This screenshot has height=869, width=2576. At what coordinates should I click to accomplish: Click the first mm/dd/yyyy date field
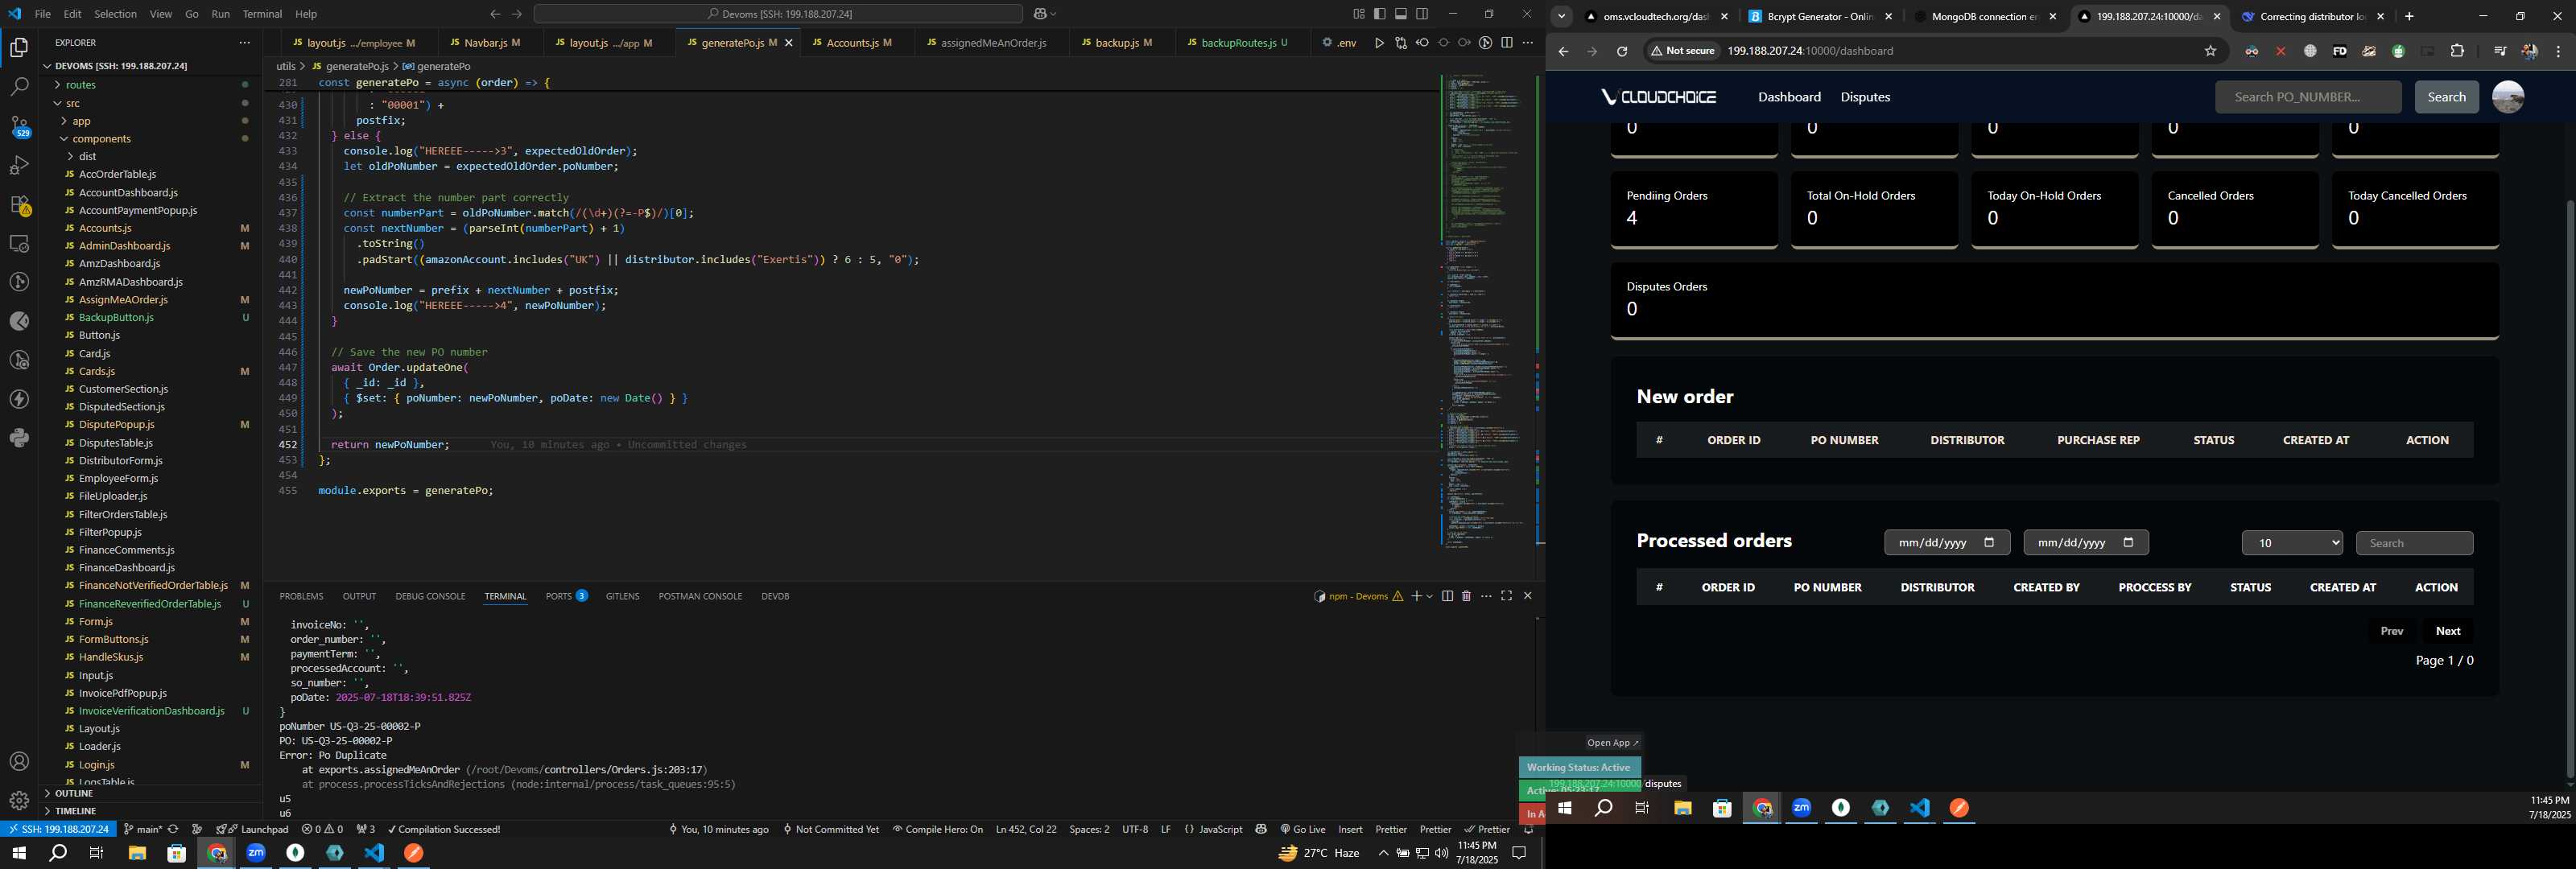[1946, 543]
